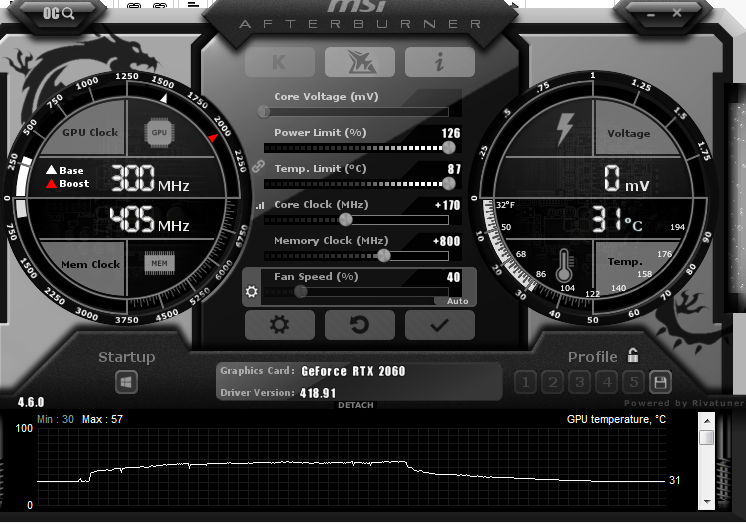Click the driver version 418.91 text
The image size is (746, 524).
point(318,393)
